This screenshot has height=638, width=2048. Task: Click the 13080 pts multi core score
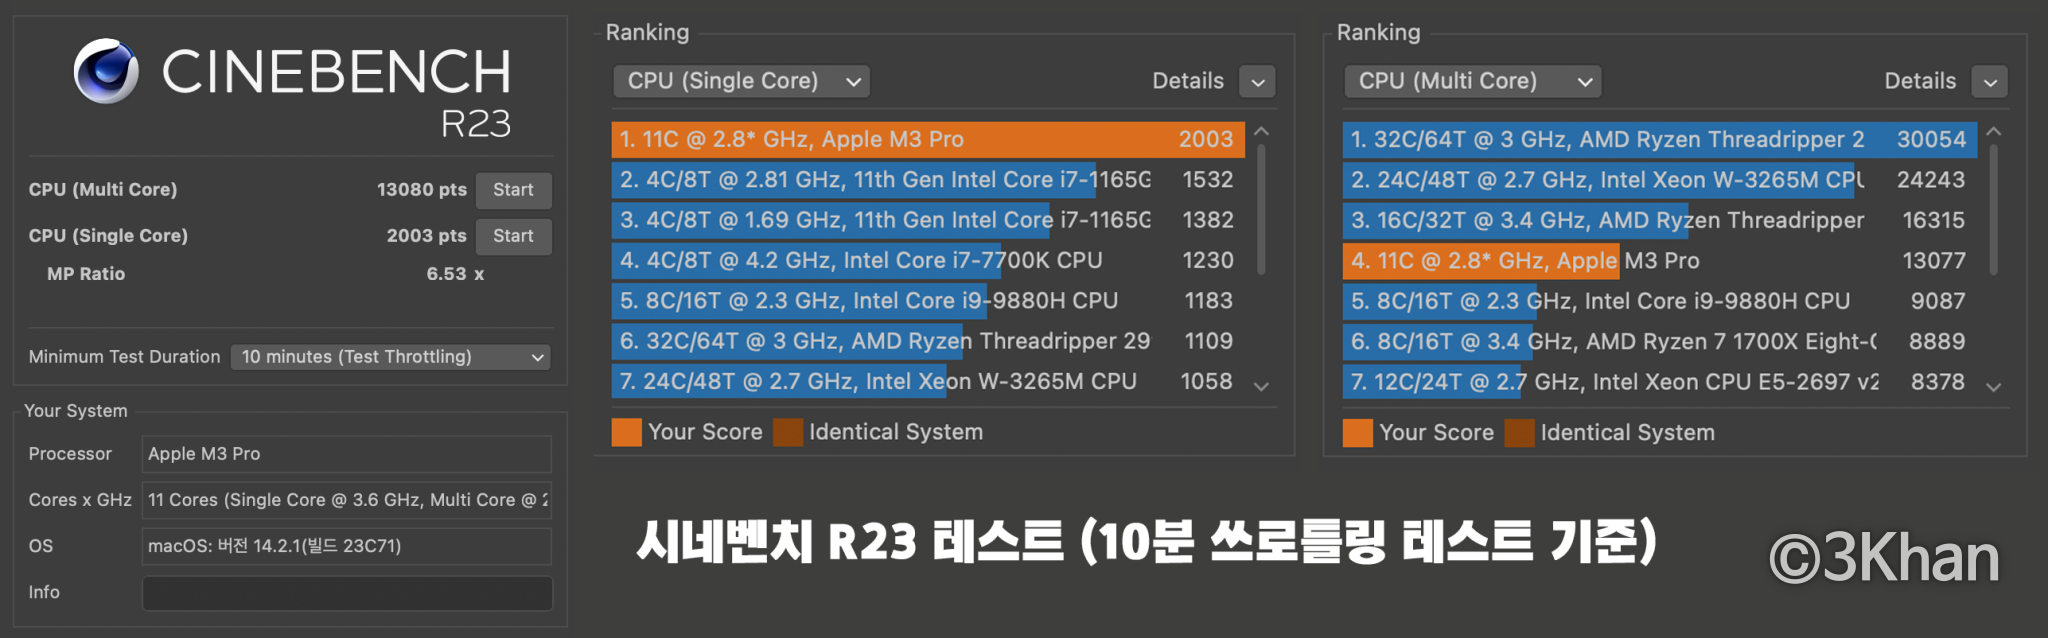click(421, 190)
